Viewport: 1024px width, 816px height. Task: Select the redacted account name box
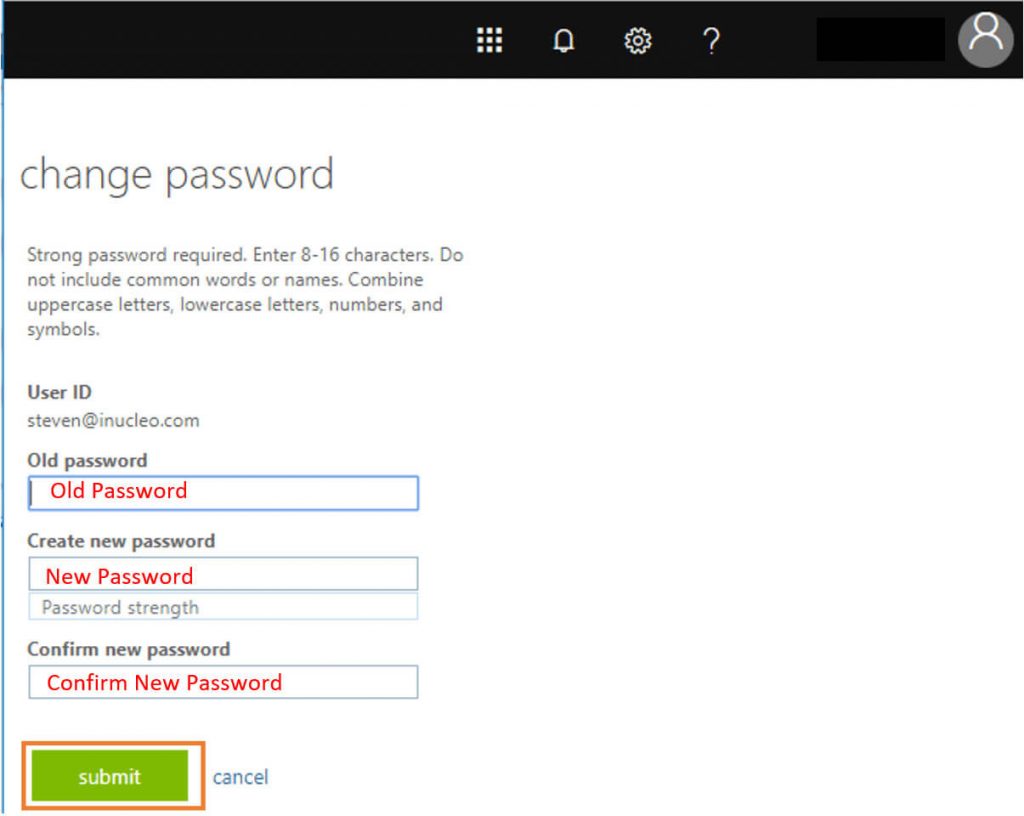click(x=880, y=39)
